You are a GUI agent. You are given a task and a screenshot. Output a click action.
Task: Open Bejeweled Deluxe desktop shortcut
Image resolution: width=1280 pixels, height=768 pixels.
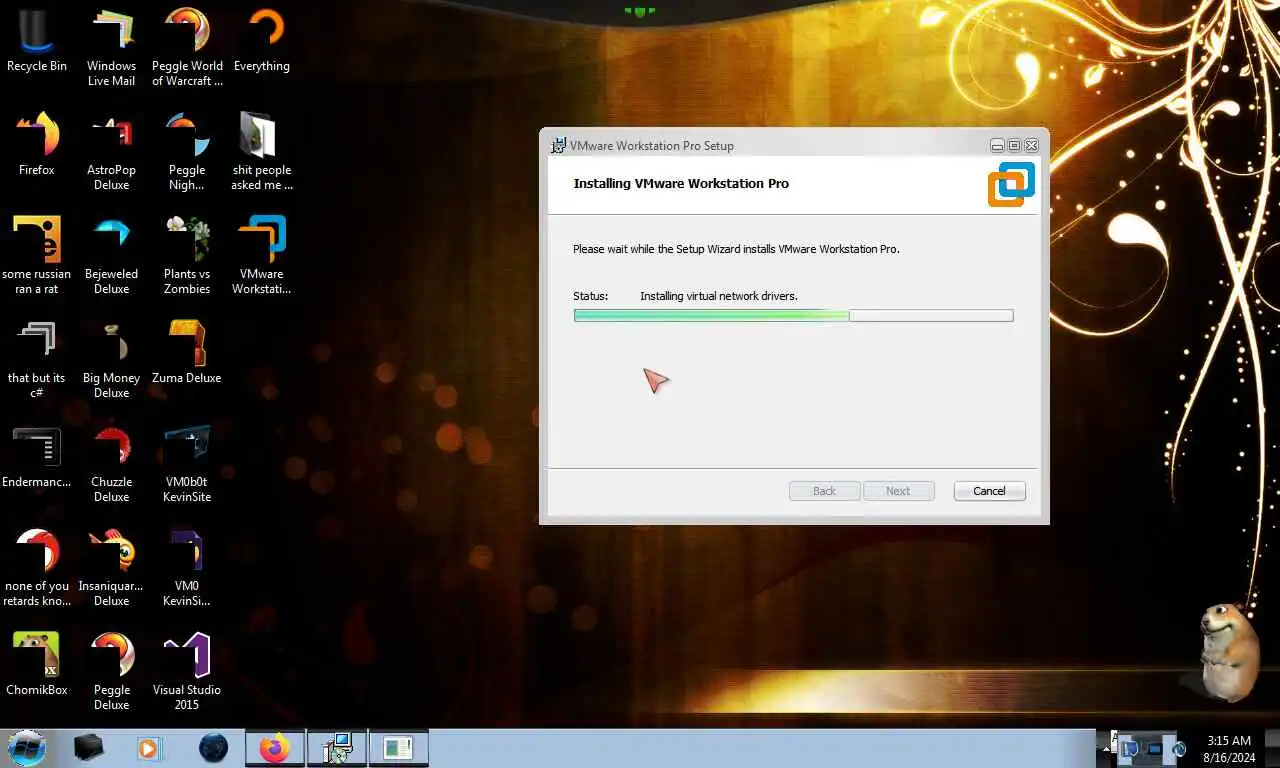(111, 255)
